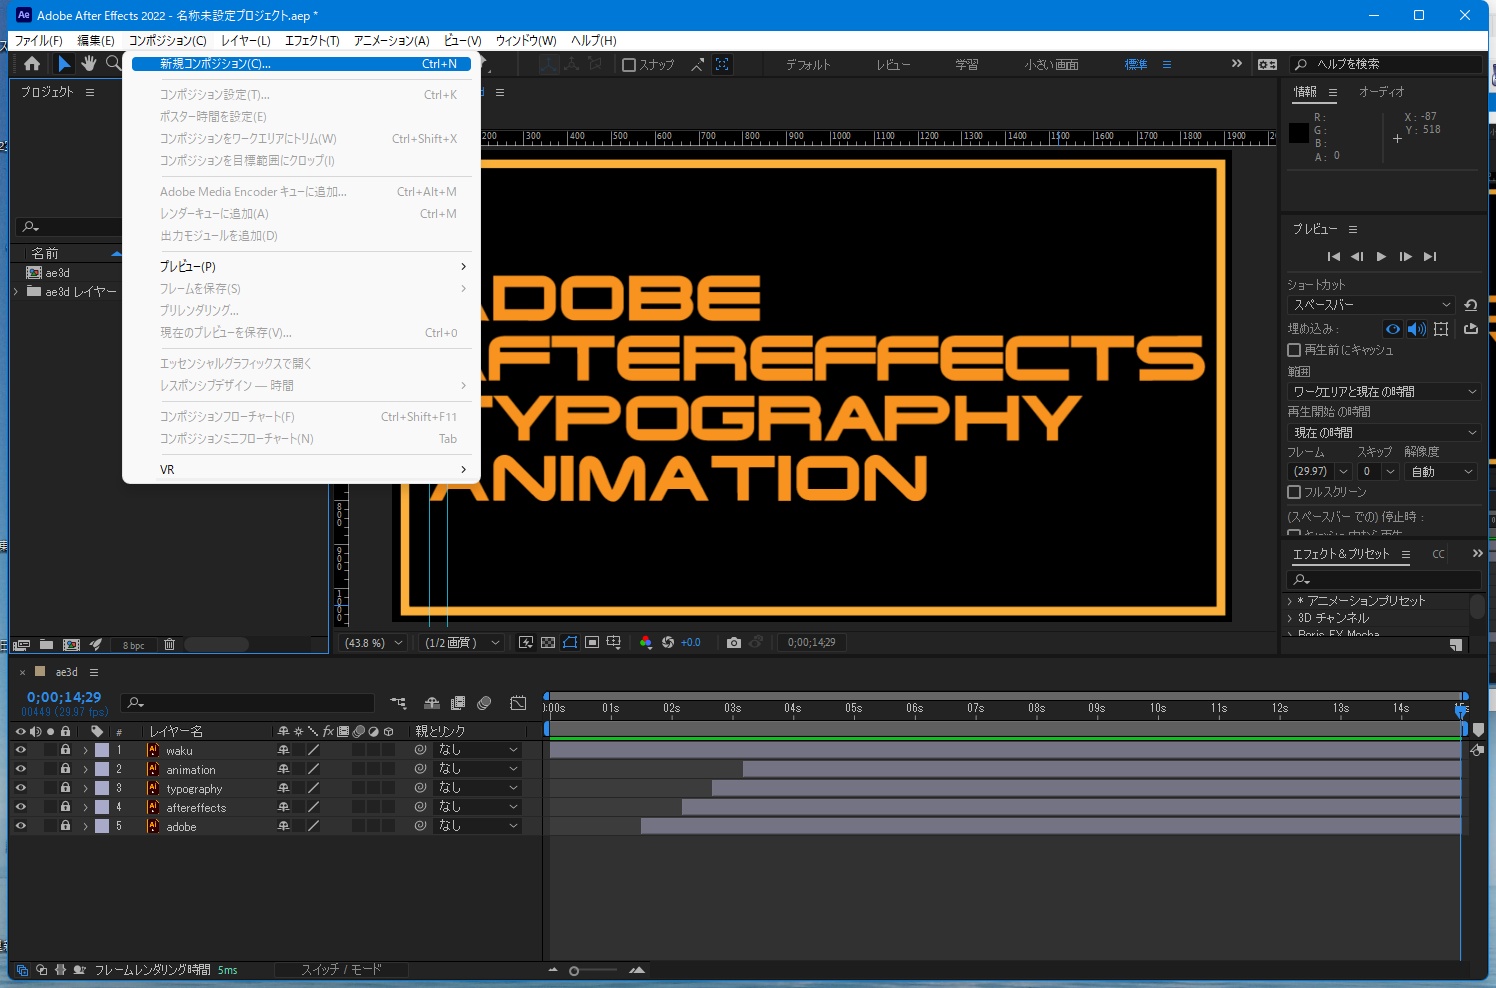Image resolution: width=1496 pixels, height=988 pixels.
Task: Hide the waku layer using its eye
Action: (20, 750)
